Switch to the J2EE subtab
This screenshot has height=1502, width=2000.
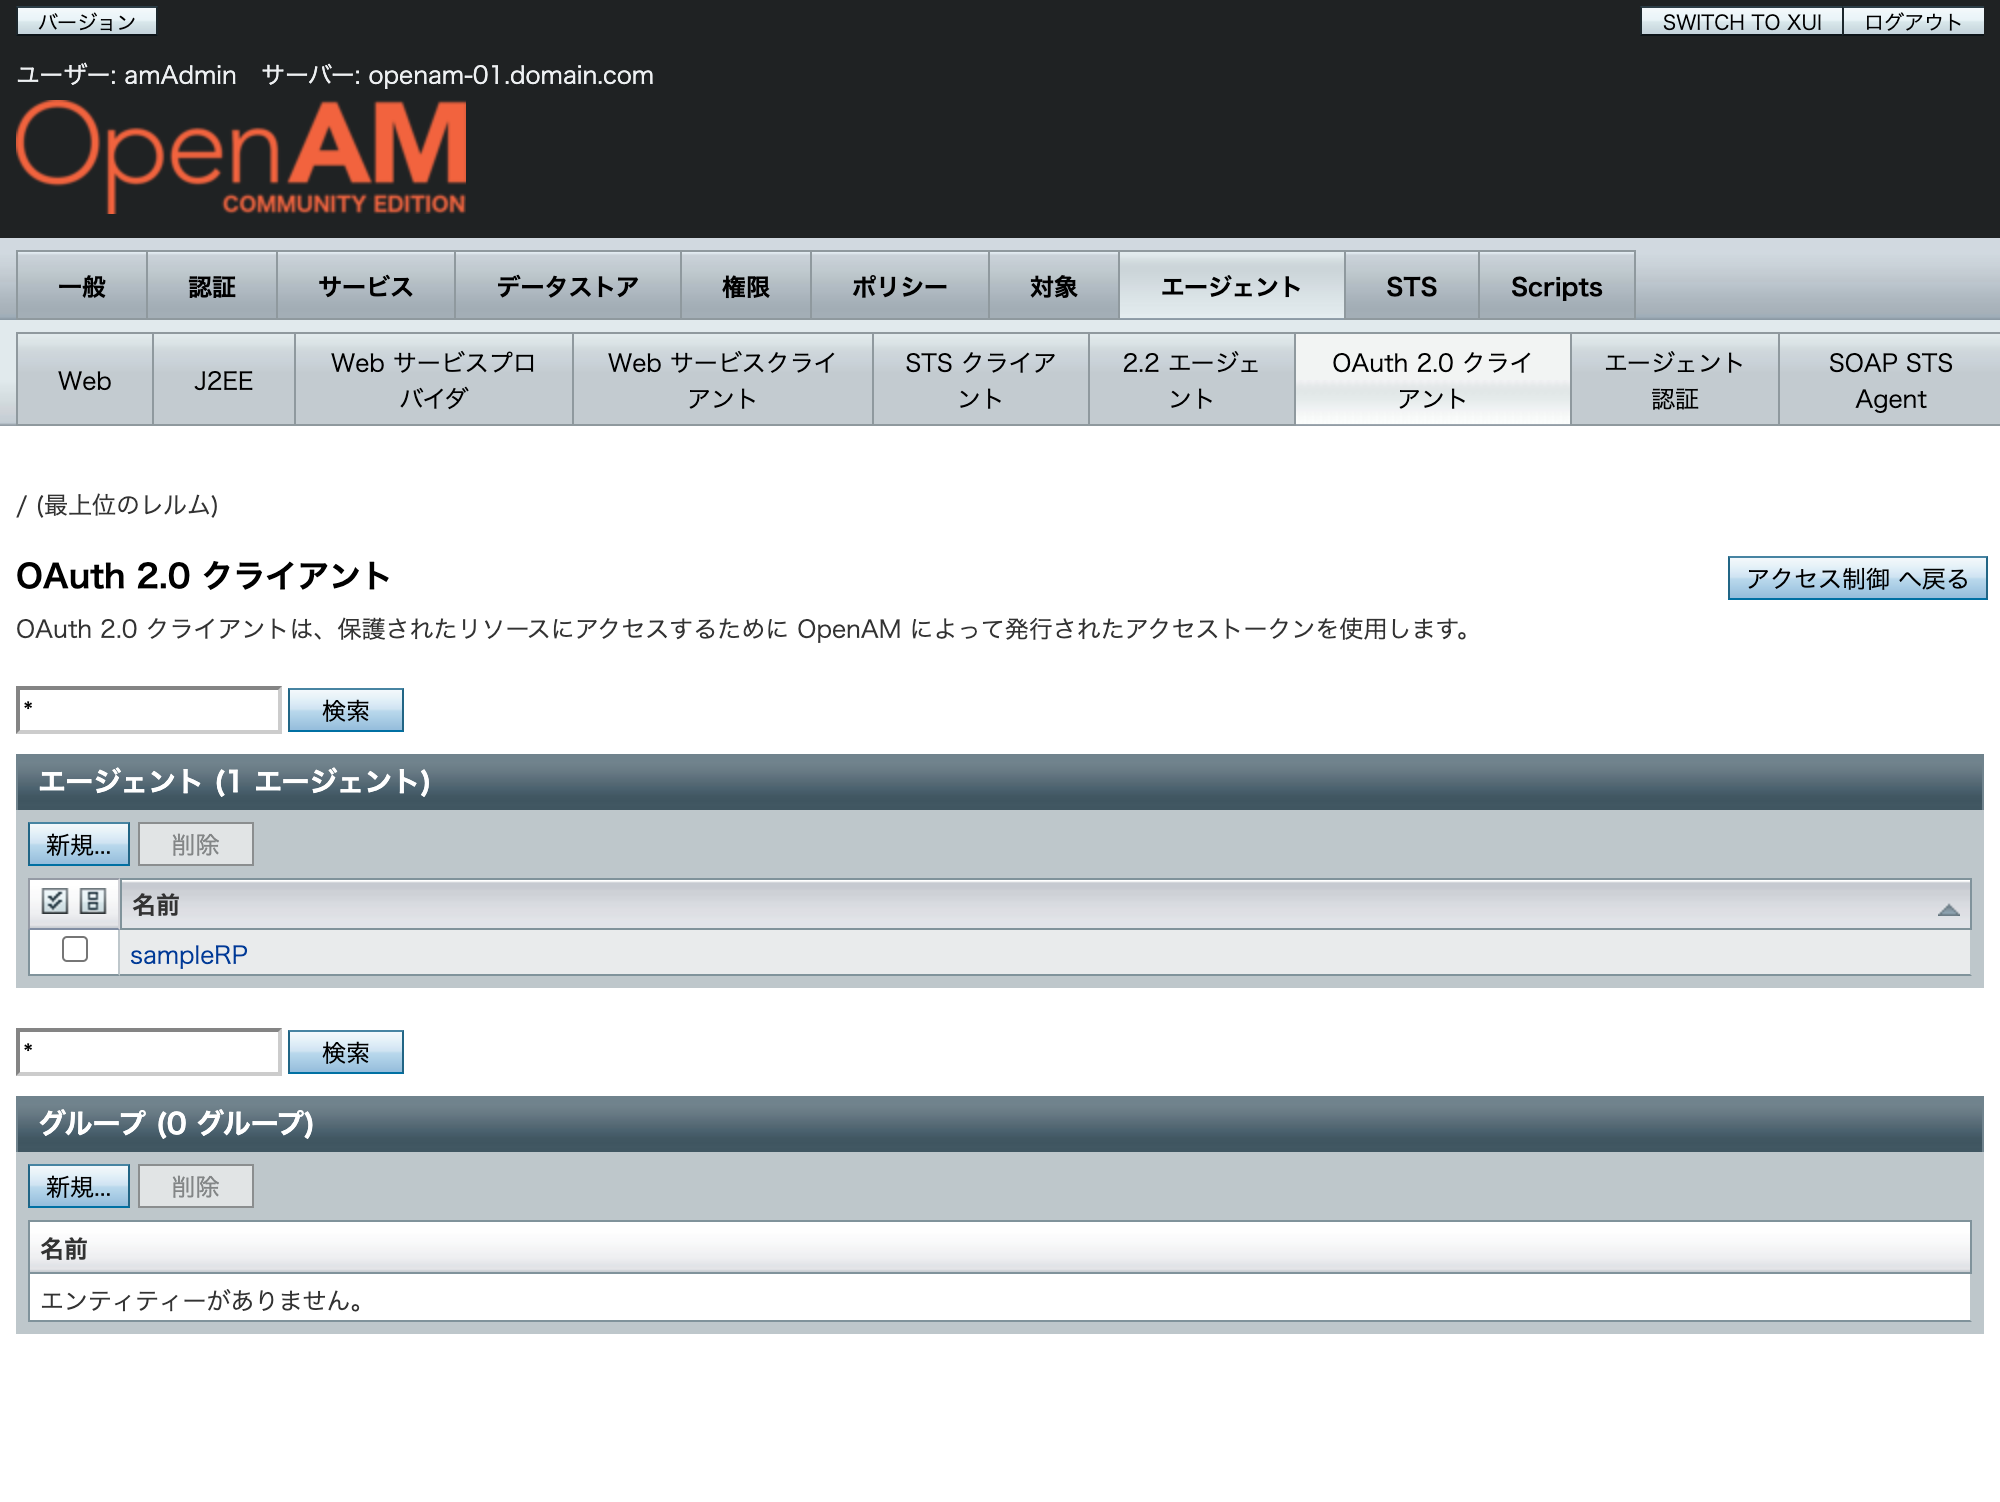pos(223,380)
